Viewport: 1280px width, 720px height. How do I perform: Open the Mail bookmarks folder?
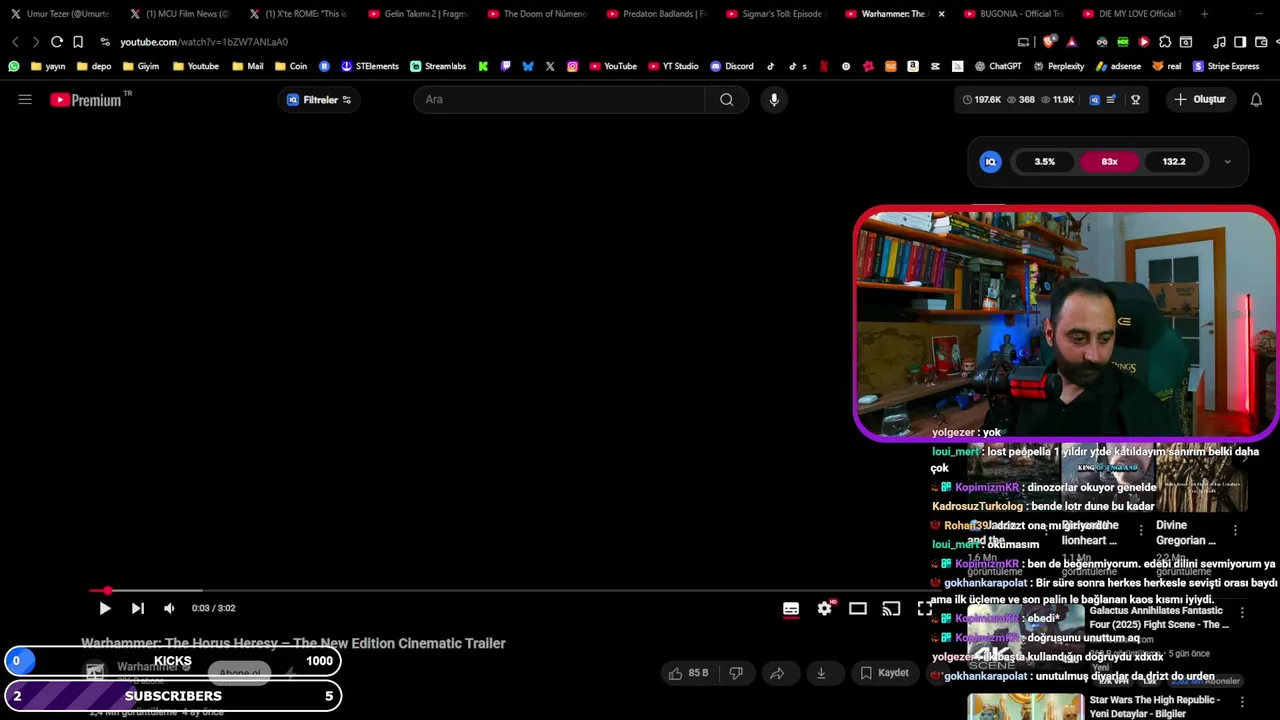coord(248,66)
